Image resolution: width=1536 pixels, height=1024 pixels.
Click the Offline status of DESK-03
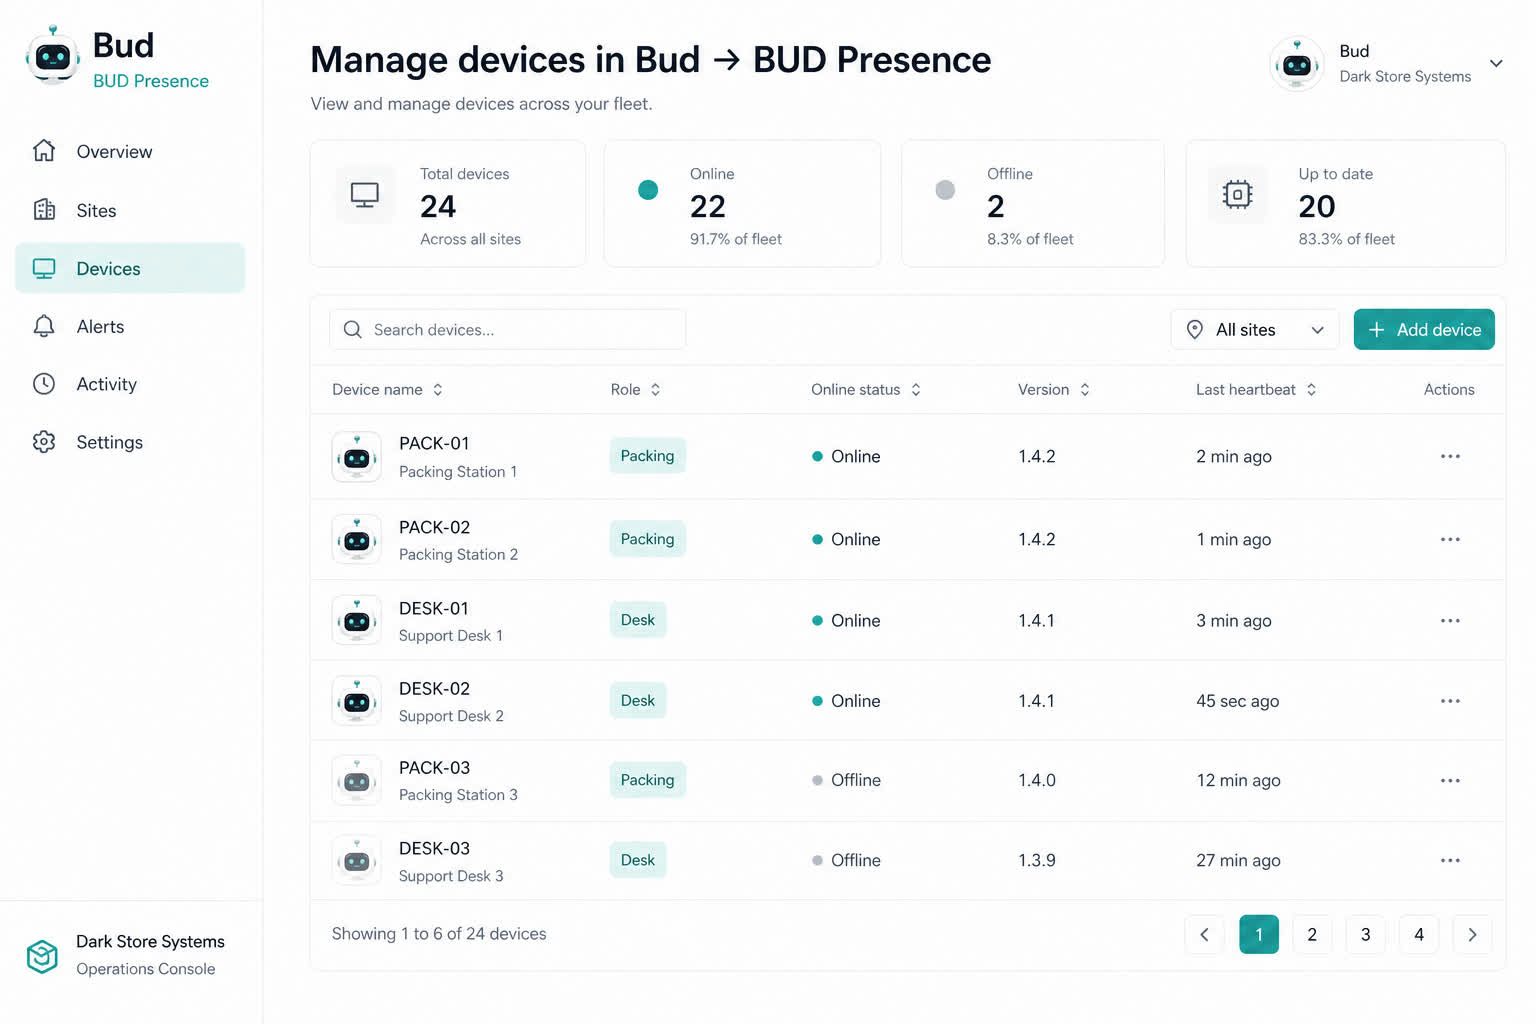pyautogui.click(x=846, y=860)
